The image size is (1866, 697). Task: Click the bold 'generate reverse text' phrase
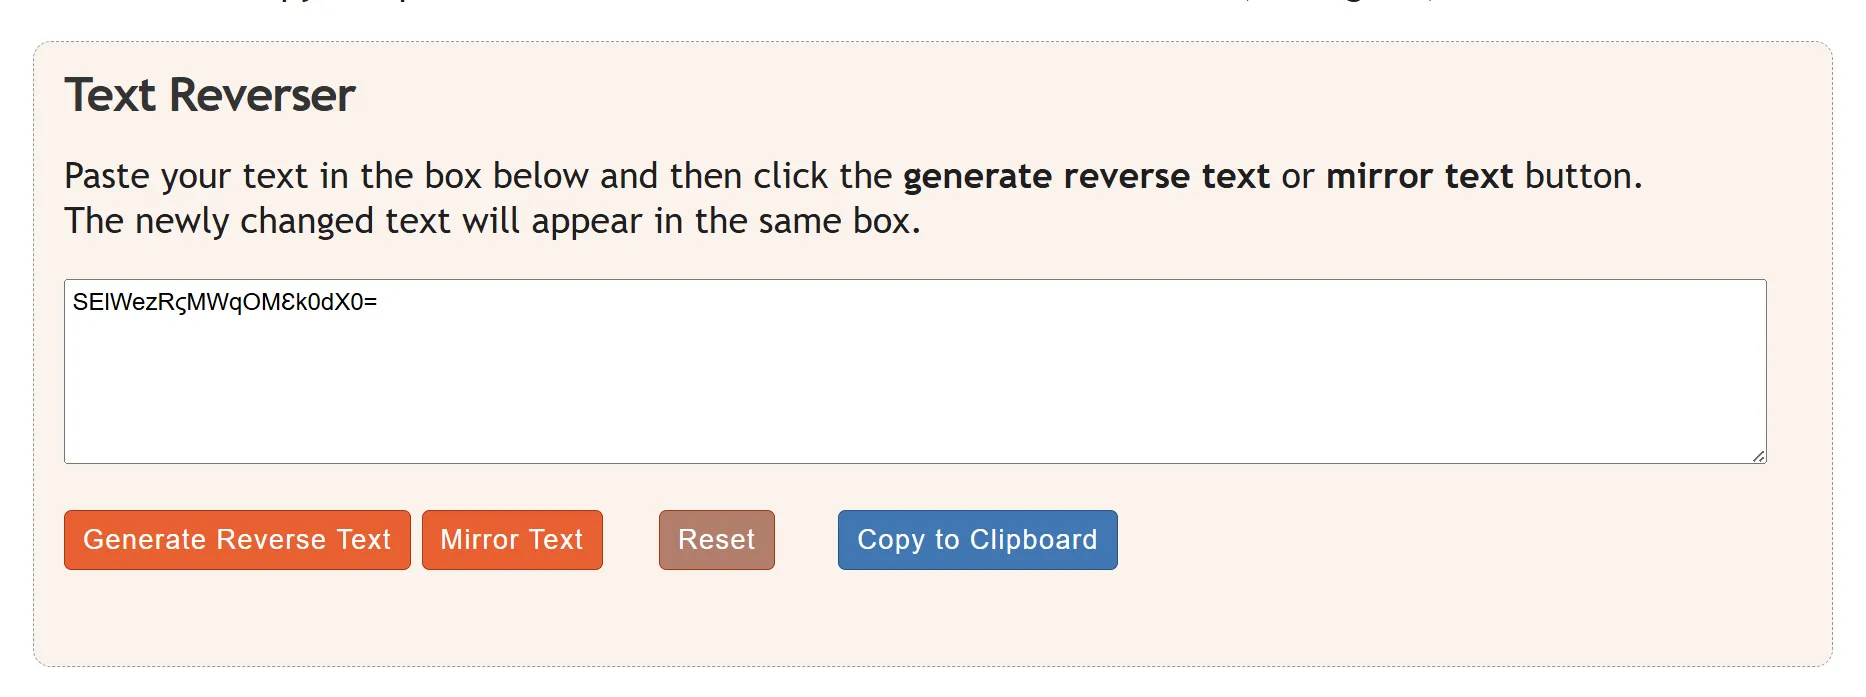1086,177
